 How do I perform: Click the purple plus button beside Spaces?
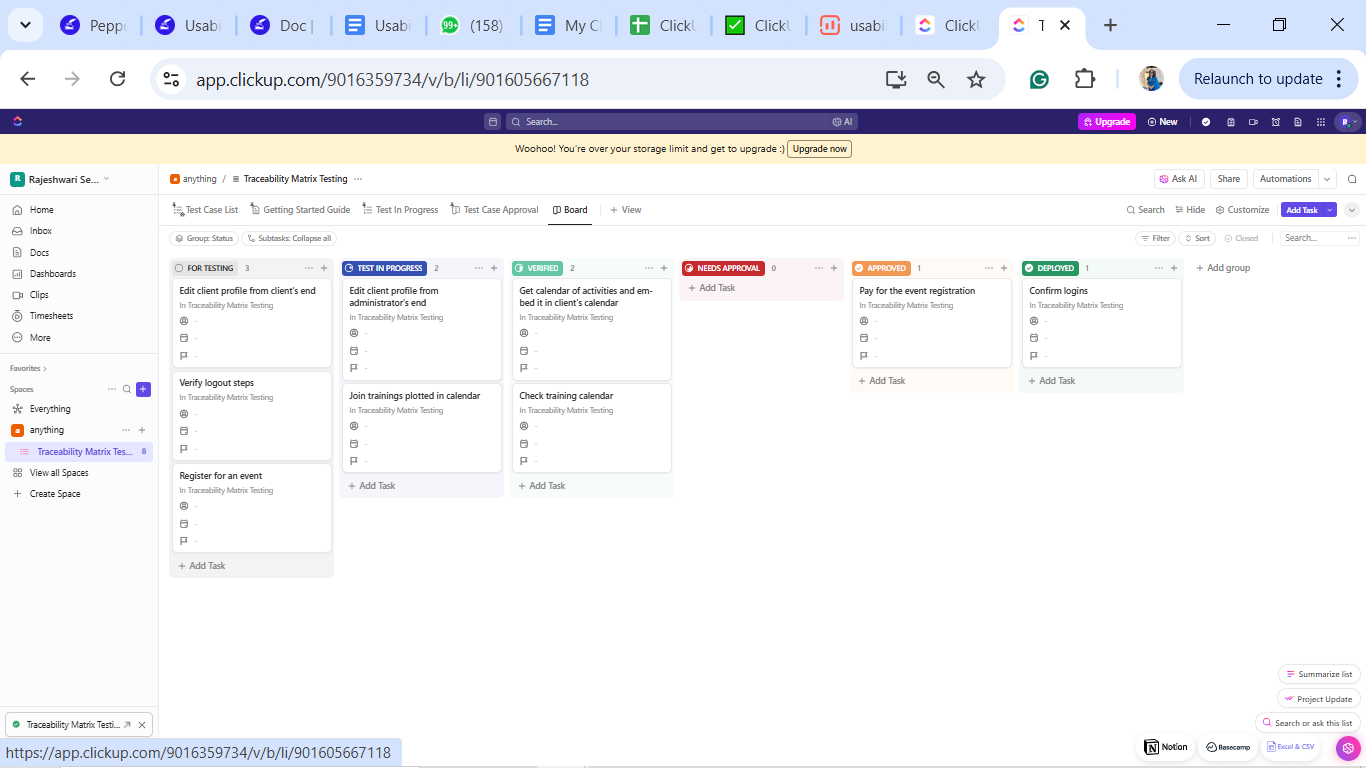(x=143, y=389)
